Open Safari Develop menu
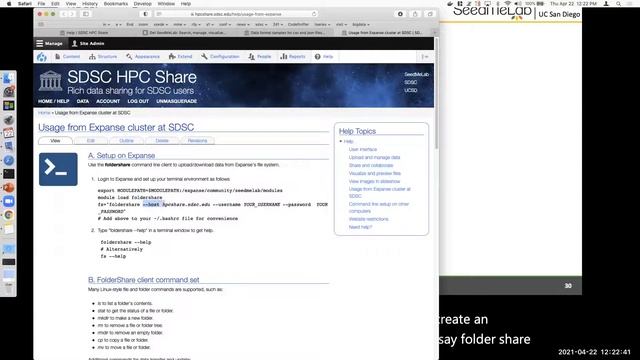The height and width of the screenshot is (360, 640). (x=142, y=4)
